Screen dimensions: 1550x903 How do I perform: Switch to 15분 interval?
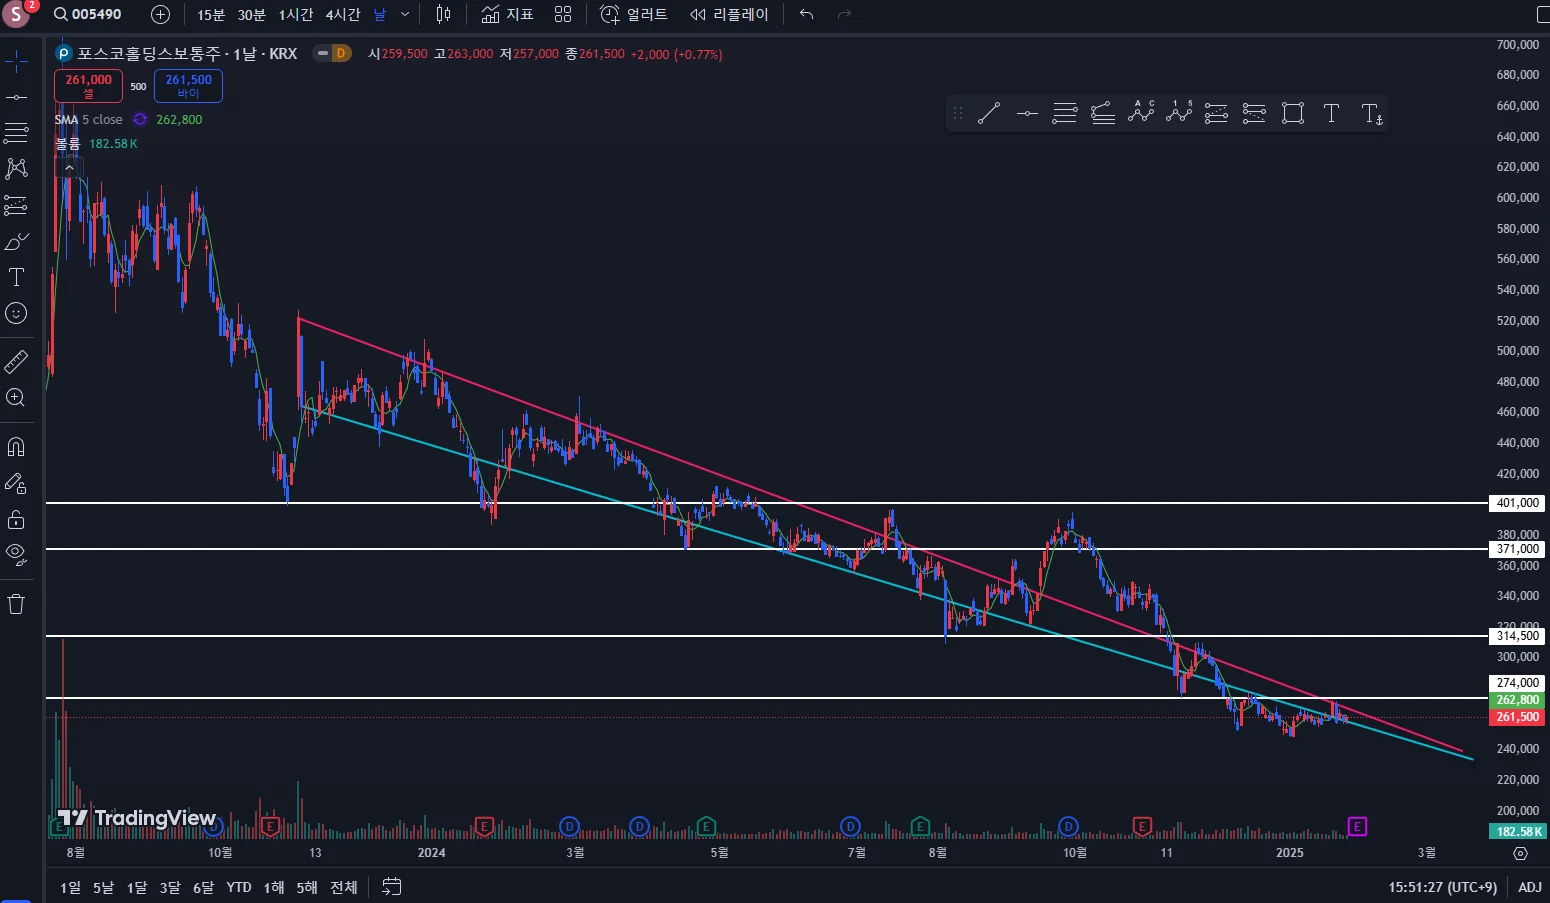(211, 14)
